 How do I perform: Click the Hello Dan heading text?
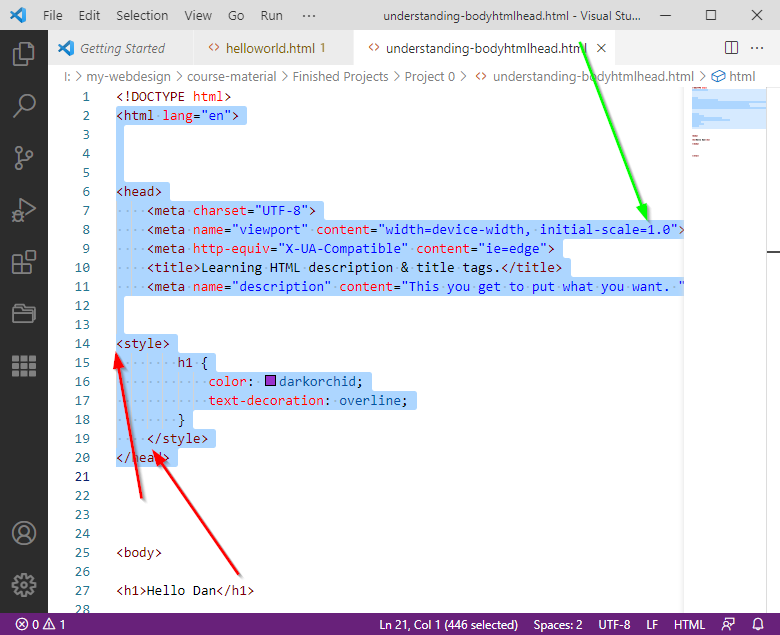click(181, 590)
